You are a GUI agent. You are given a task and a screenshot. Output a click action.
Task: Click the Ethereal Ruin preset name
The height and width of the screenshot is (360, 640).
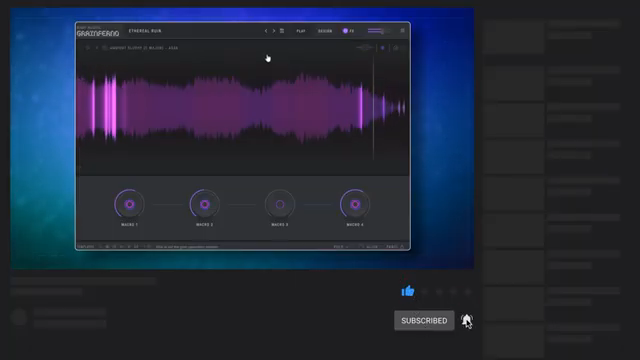(x=145, y=31)
